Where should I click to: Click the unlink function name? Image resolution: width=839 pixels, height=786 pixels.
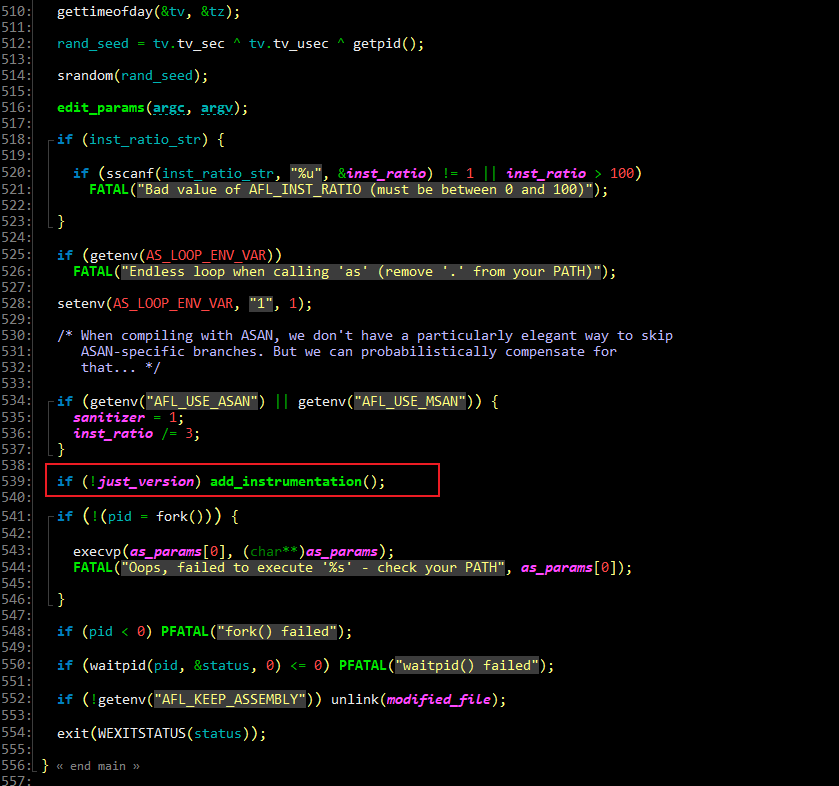coord(355,699)
